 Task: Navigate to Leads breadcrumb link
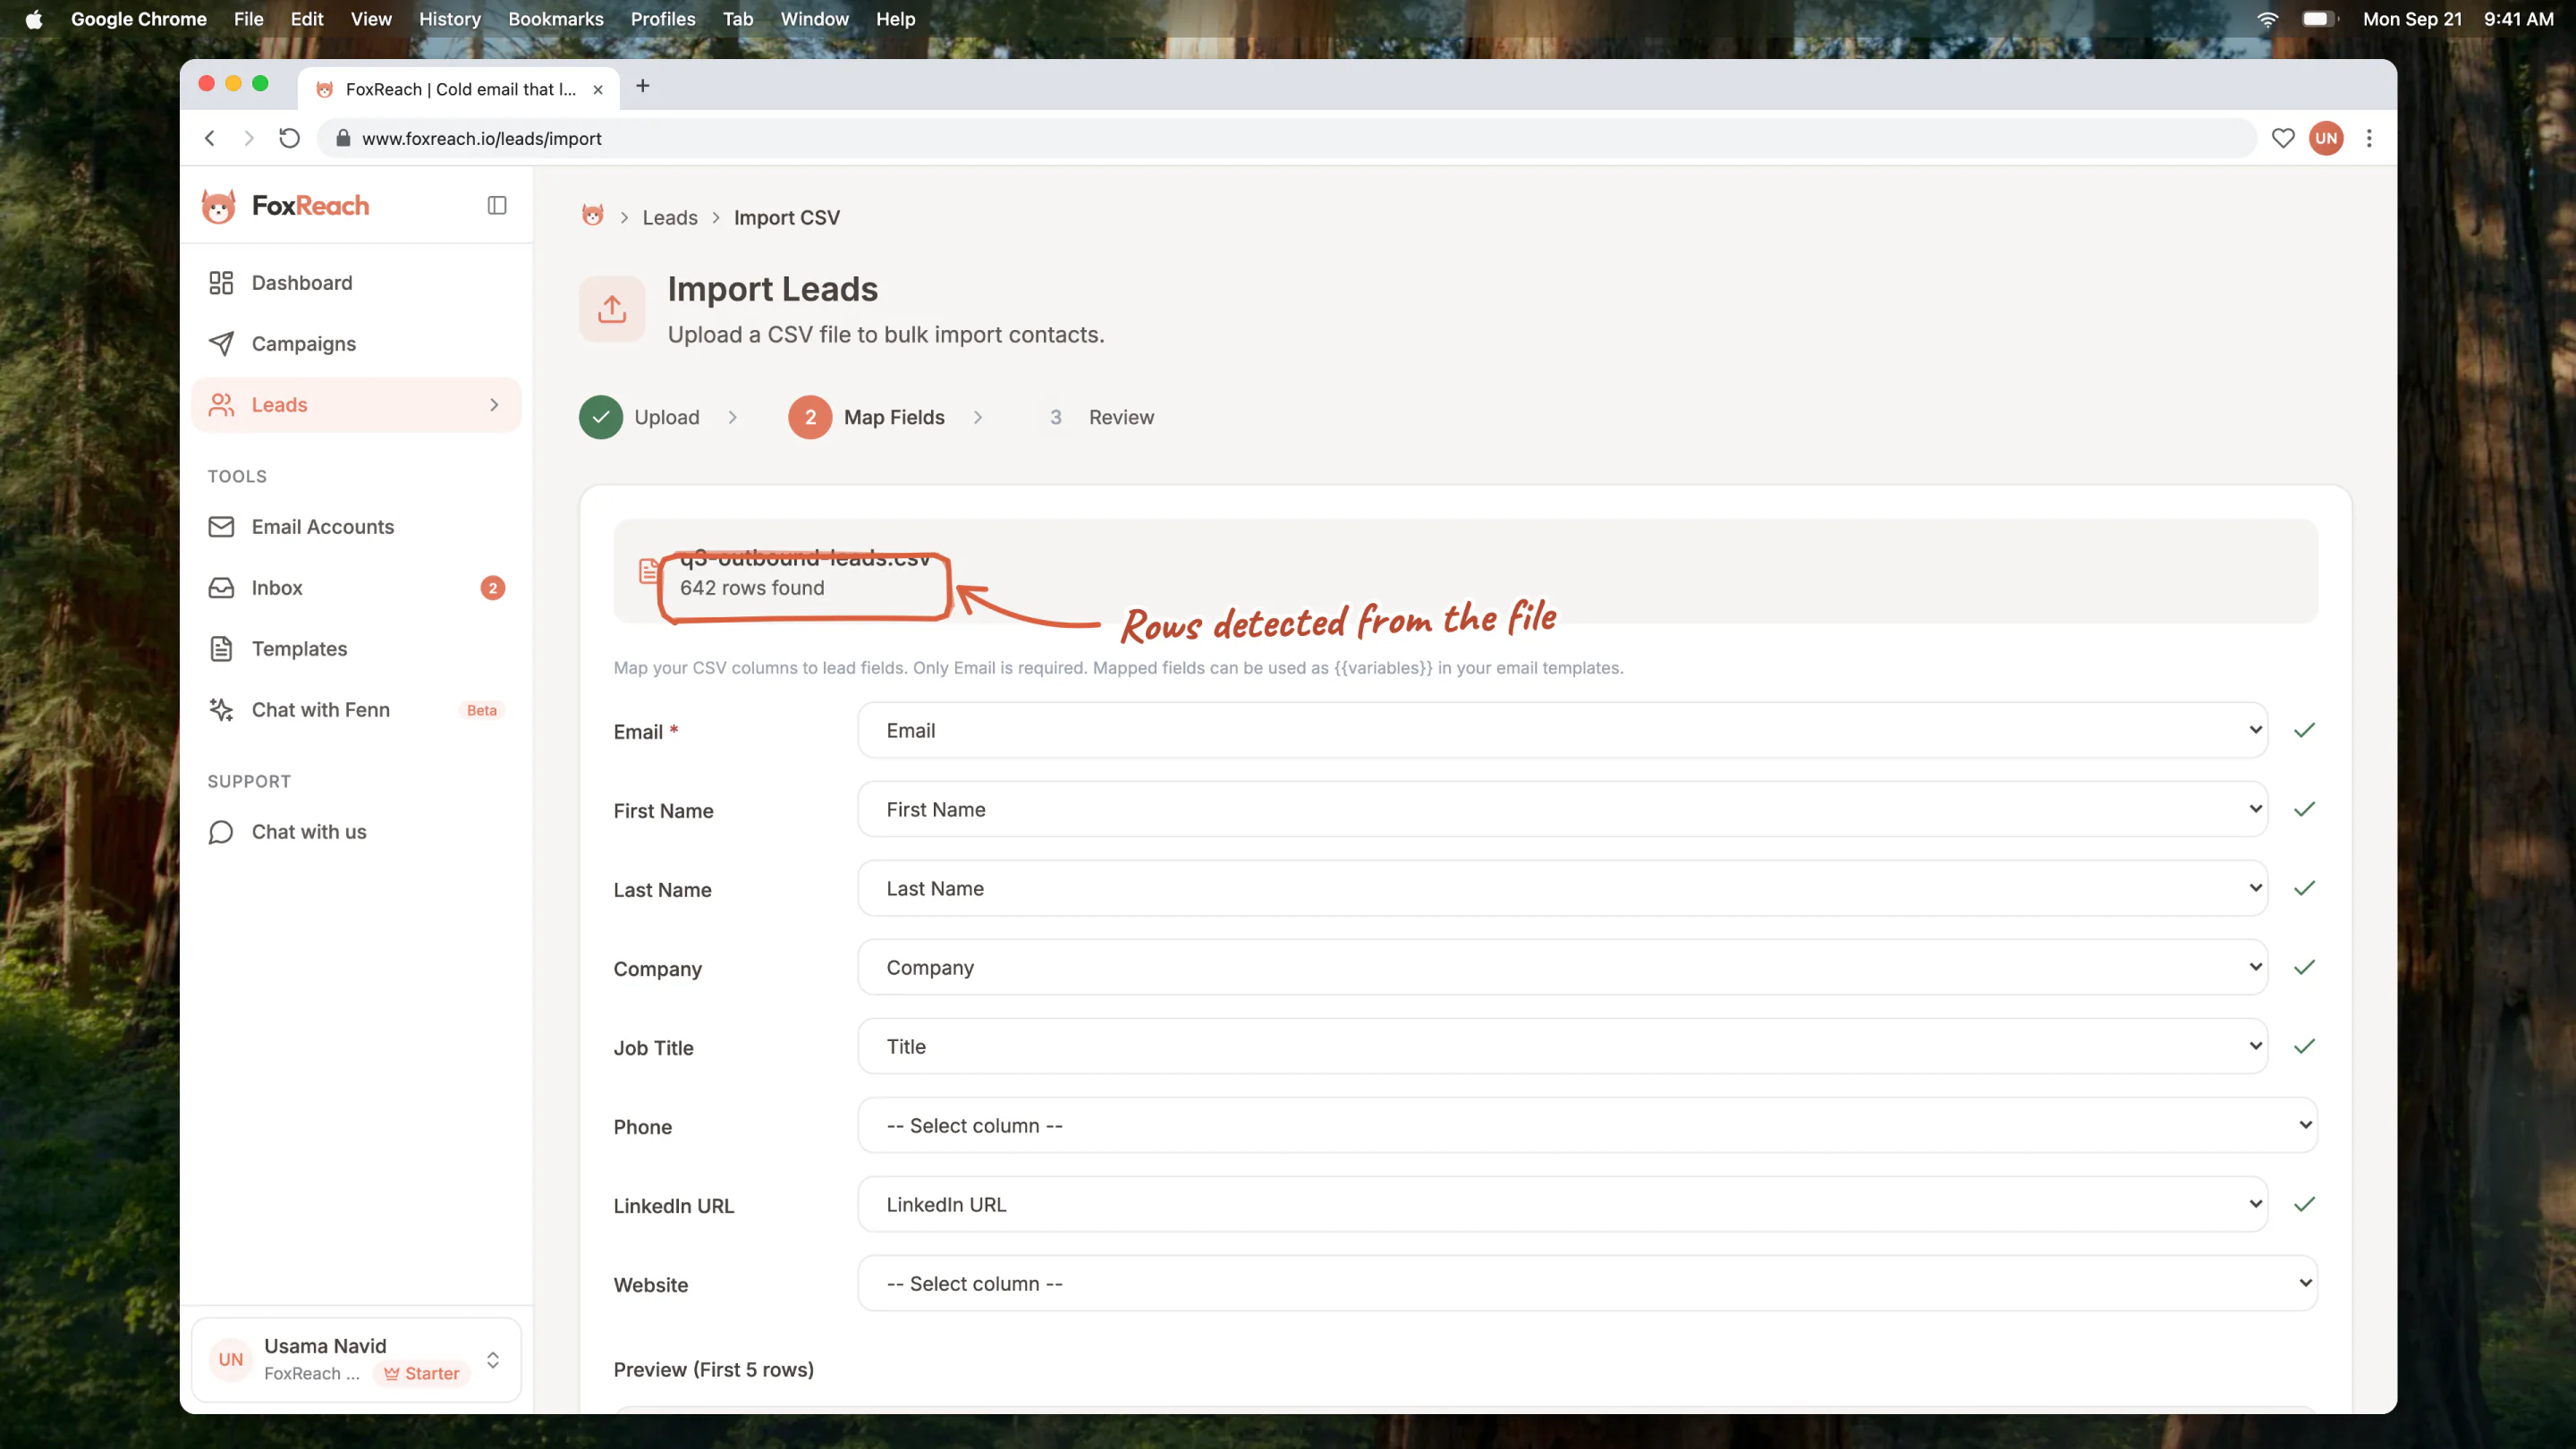coord(670,218)
